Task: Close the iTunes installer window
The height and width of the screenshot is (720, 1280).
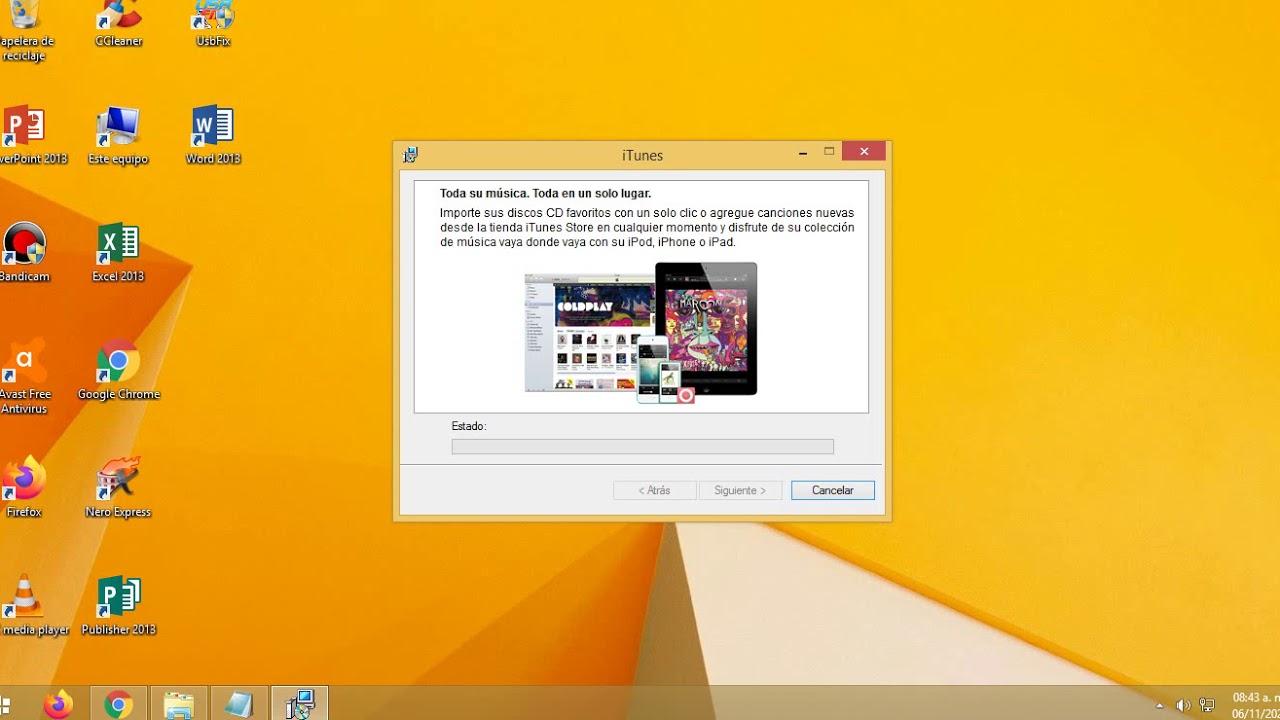Action: click(x=864, y=152)
